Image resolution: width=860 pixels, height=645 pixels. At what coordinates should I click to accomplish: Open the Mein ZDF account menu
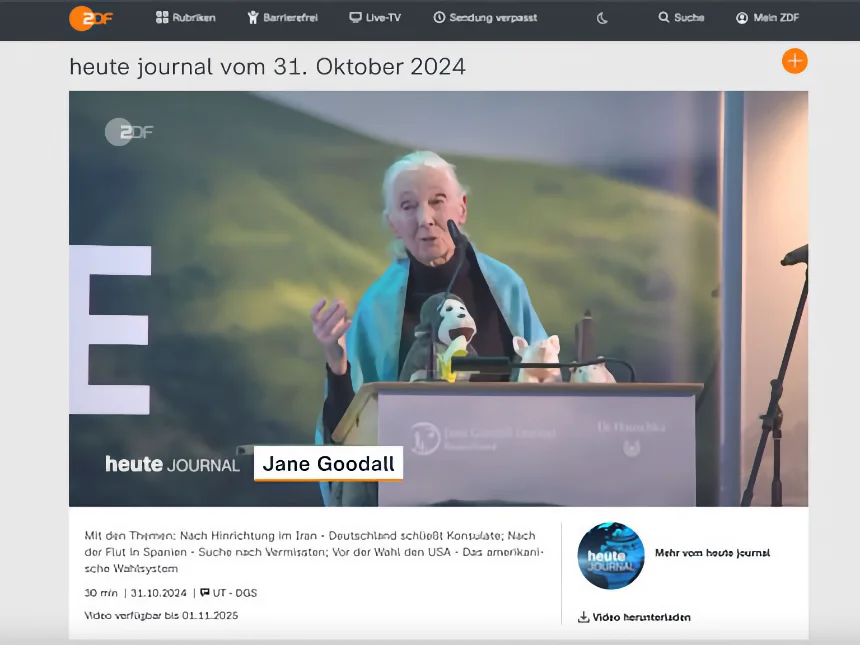click(x=767, y=18)
